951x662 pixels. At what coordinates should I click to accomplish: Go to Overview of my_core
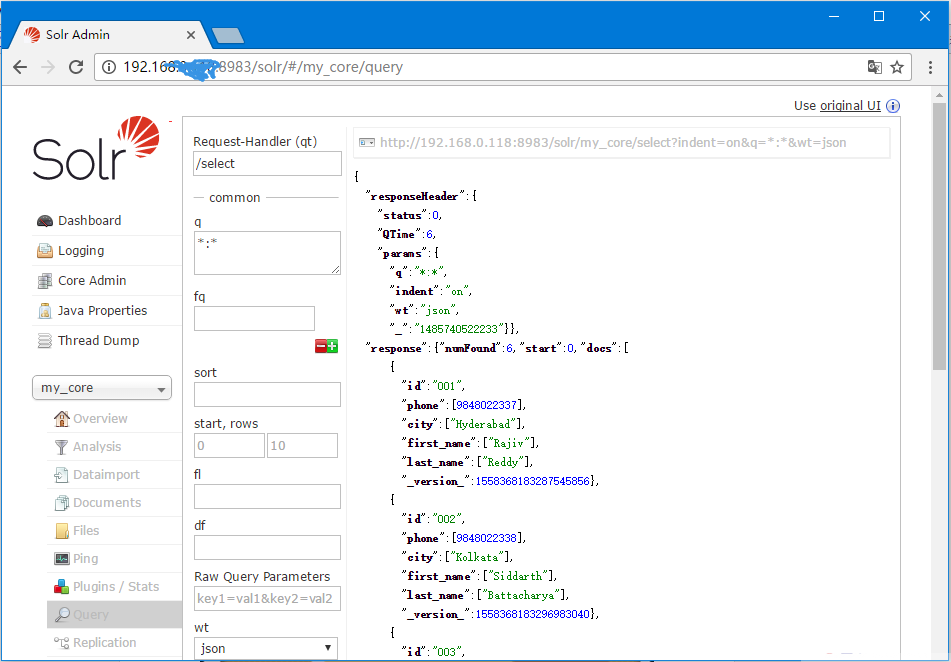coord(100,419)
